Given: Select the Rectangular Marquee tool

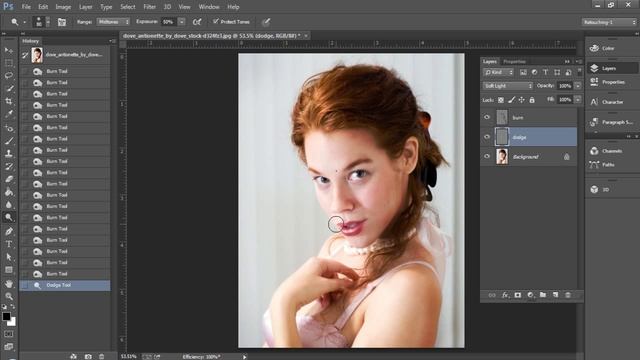Looking at the screenshot, I should (9, 63).
